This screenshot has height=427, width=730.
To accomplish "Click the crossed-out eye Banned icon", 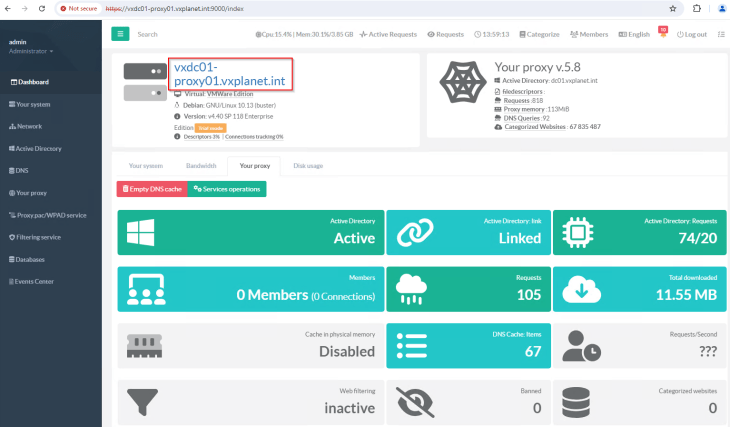I will (x=412, y=401).
